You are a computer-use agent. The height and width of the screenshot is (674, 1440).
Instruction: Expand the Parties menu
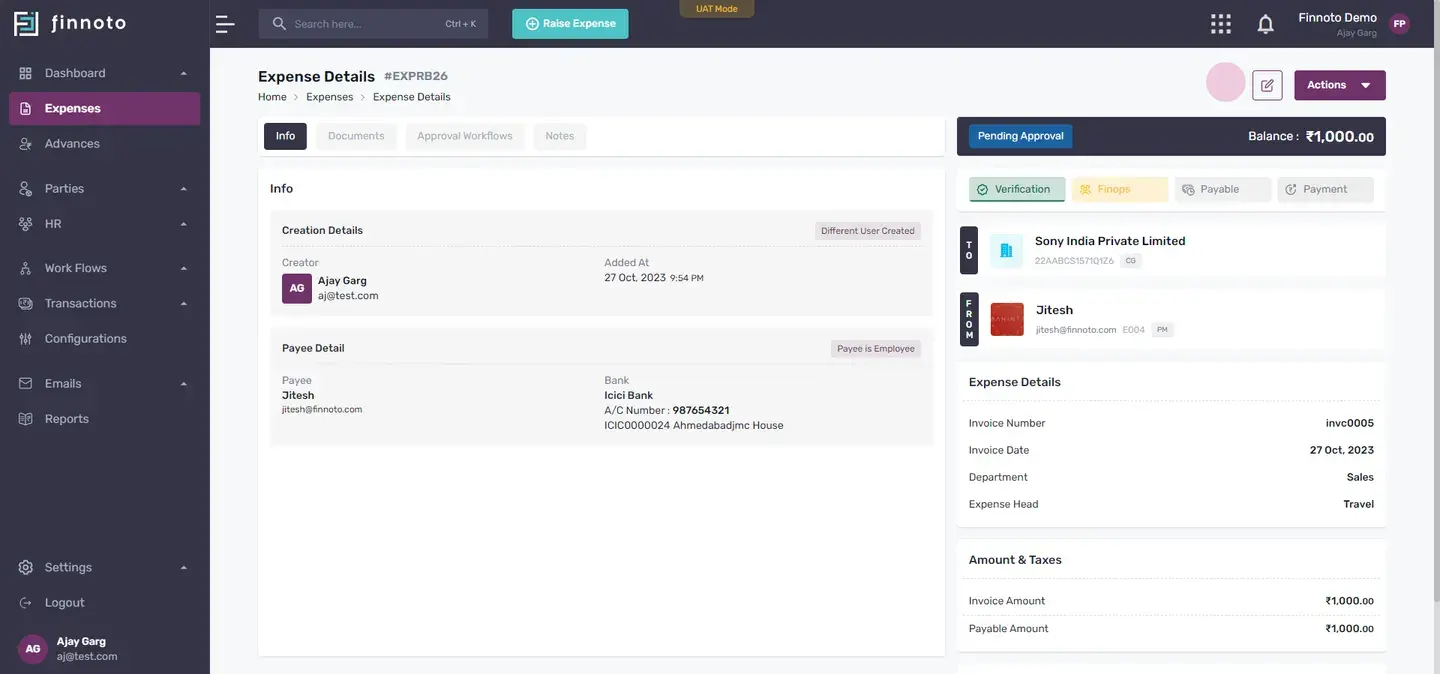[104, 189]
